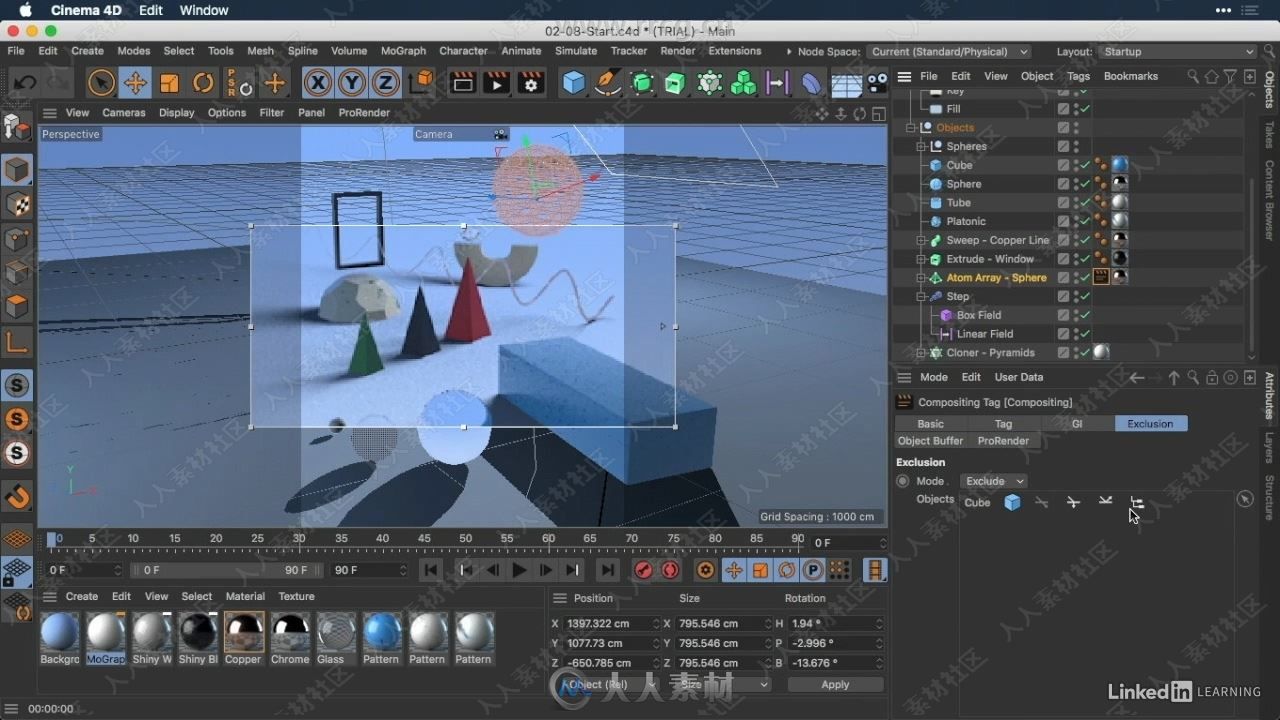Render to Picture Viewer icon
The height and width of the screenshot is (720, 1280).
tap(497, 83)
